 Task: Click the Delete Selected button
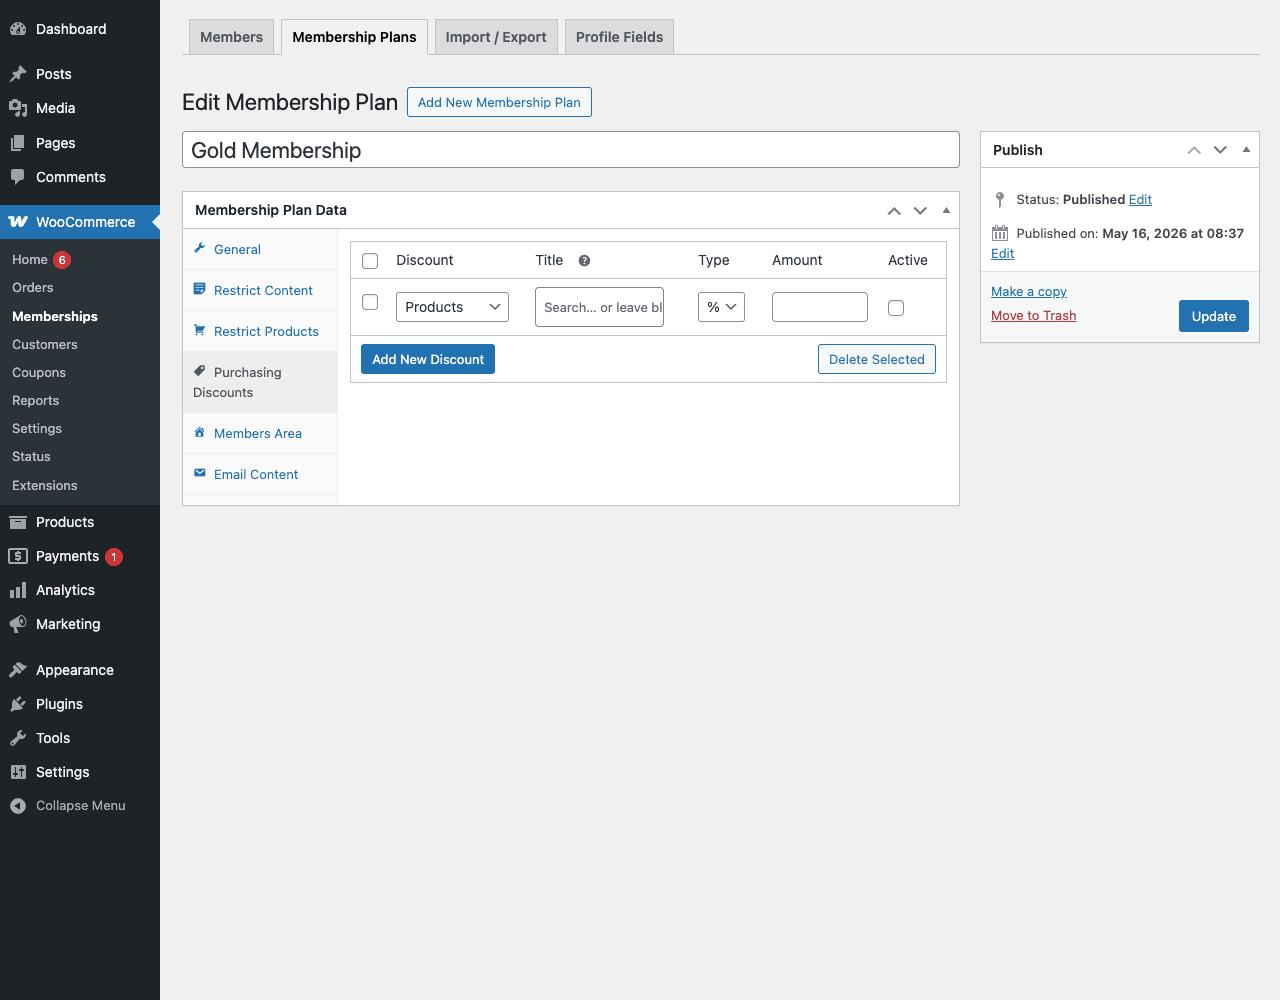tap(877, 359)
